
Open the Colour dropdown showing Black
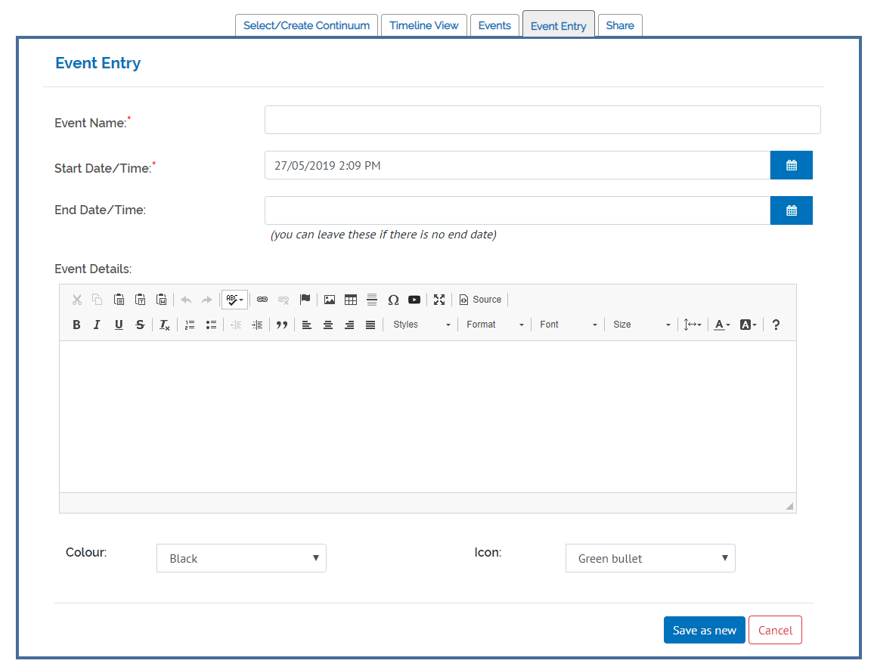click(241, 558)
